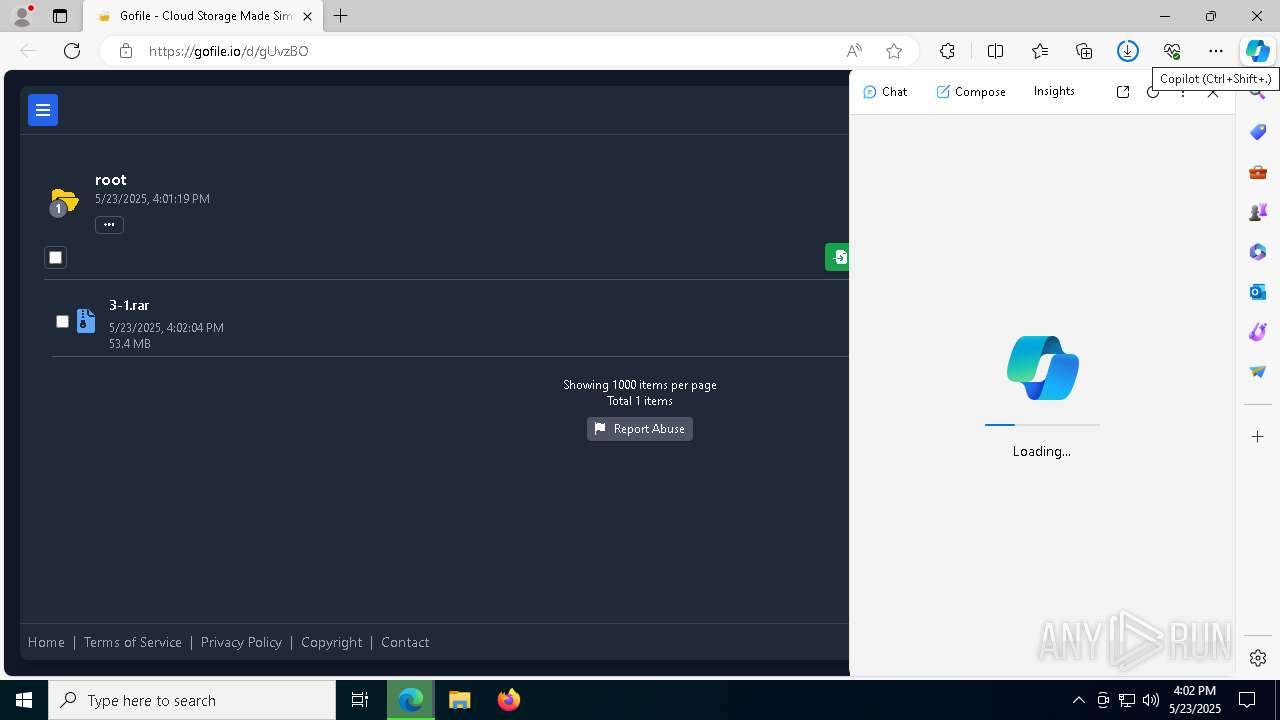Open Terms of Service link
The height and width of the screenshot is (720, 1280).
click(133, 642)
